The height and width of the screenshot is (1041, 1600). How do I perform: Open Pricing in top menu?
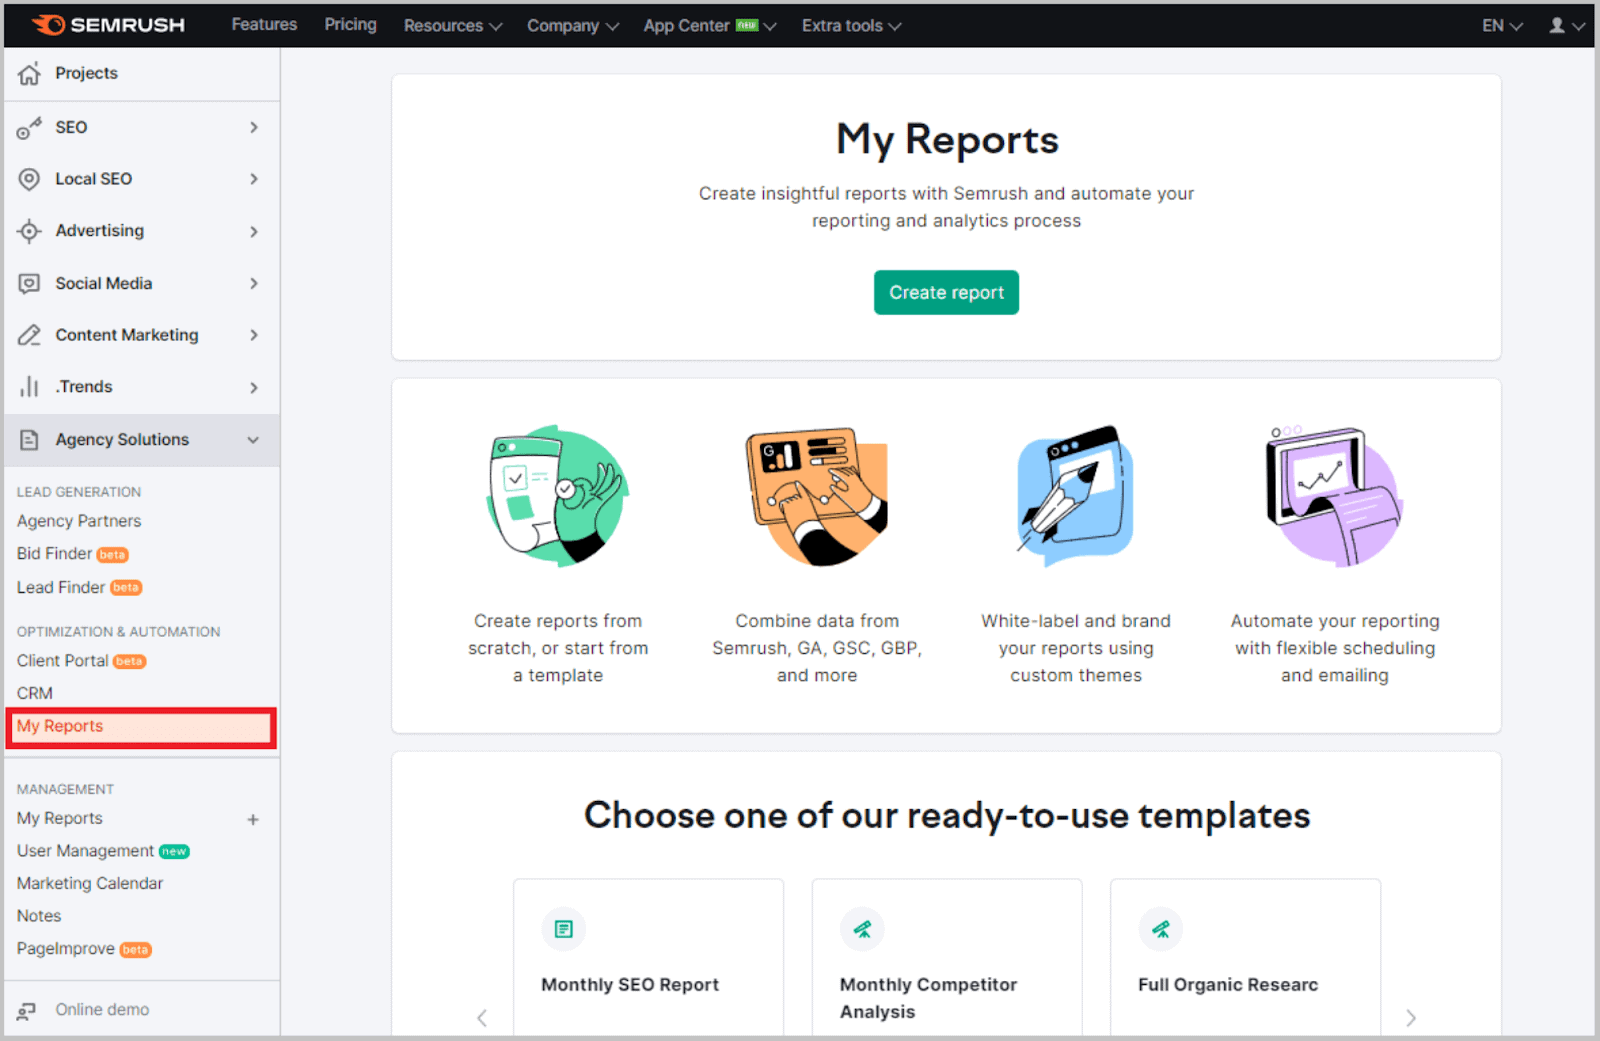350,24
